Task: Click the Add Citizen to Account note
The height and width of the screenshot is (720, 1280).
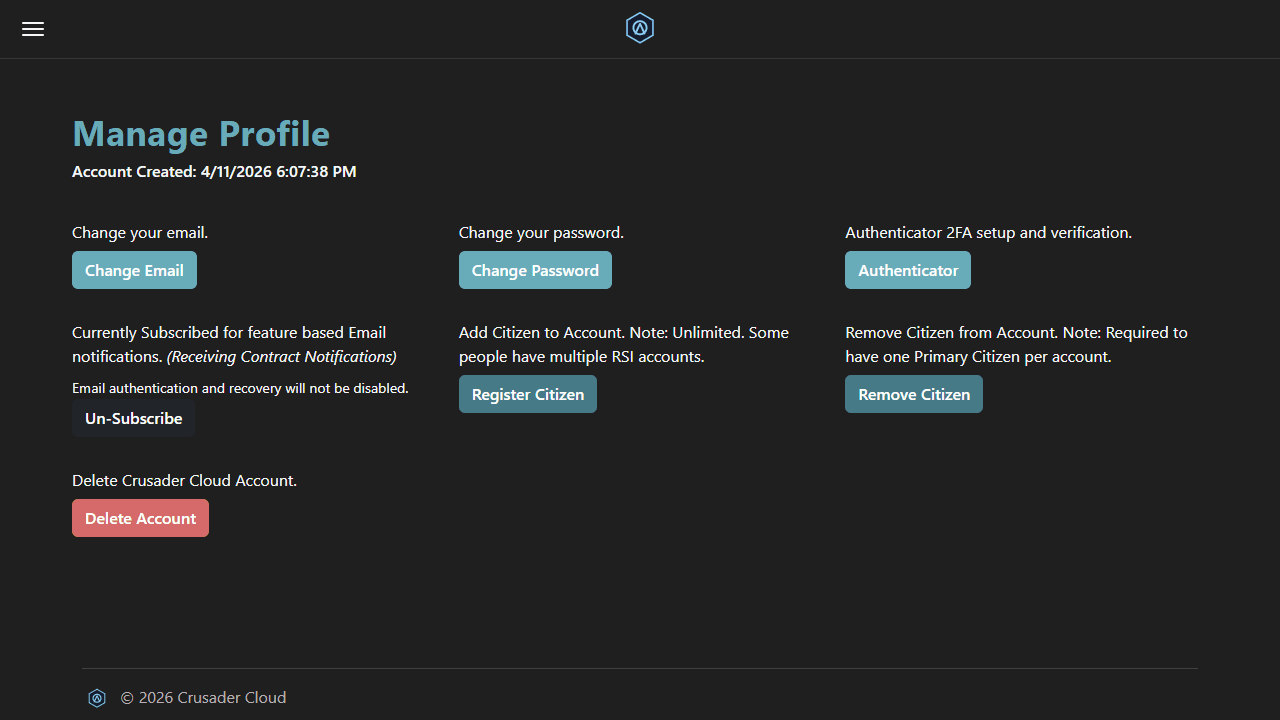Action: tap(623, 344)
